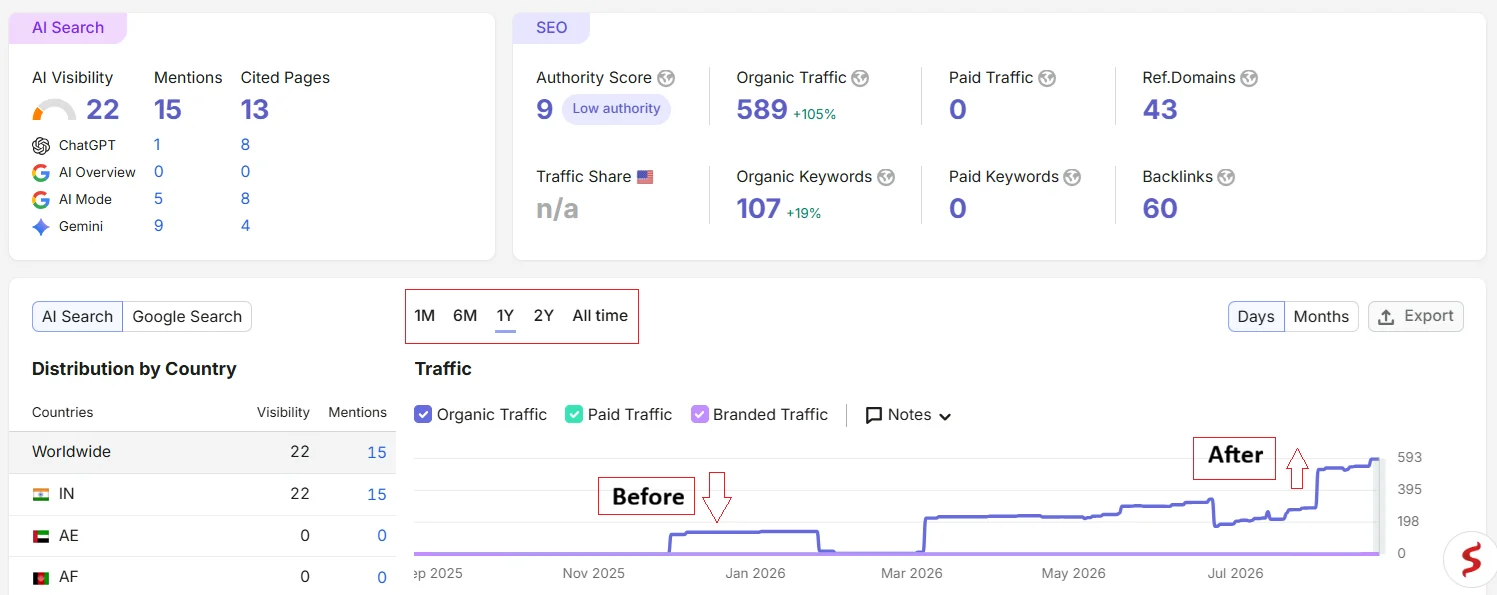Toggle Organic Traffic checkbox

coord(423,414)
